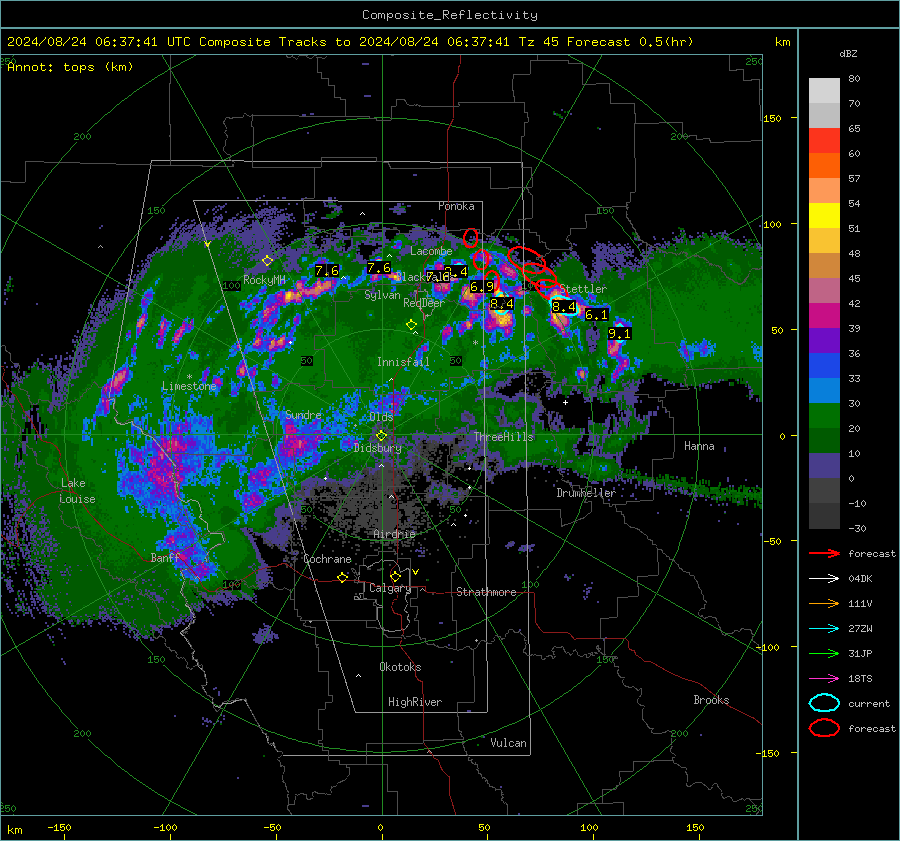The image size is (900, 841).
Task: Click the storm top label 6.1
Action: tap(596, 315)
